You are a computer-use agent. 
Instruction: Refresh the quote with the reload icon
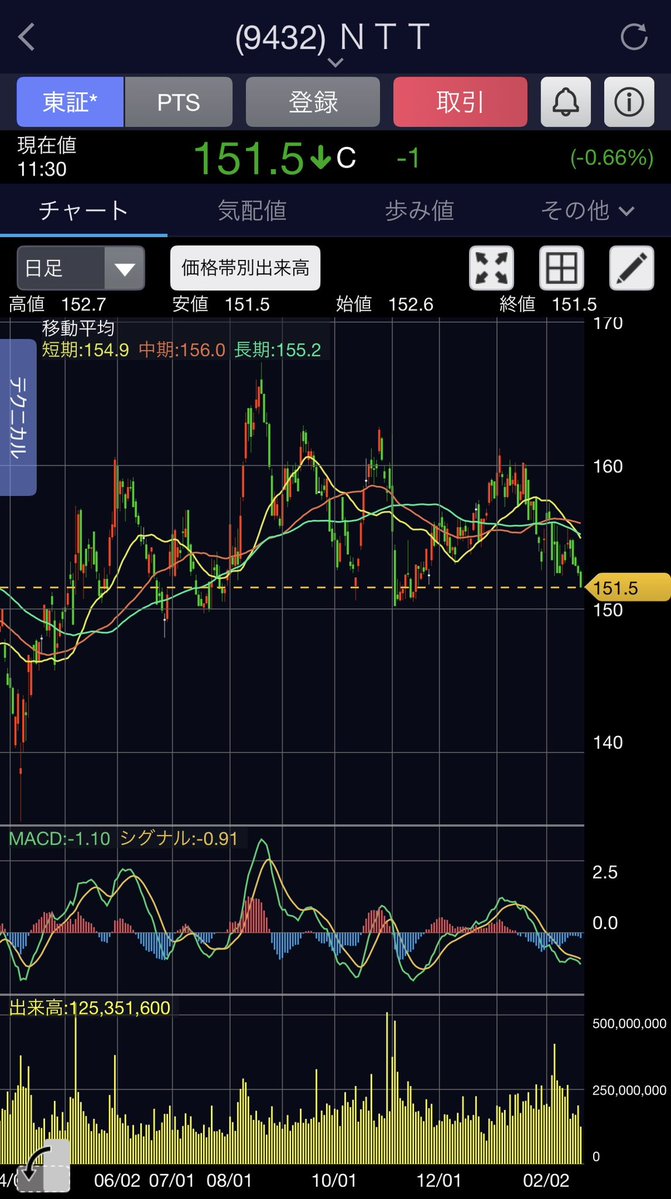pyautogui.click(x=634, y=37)
